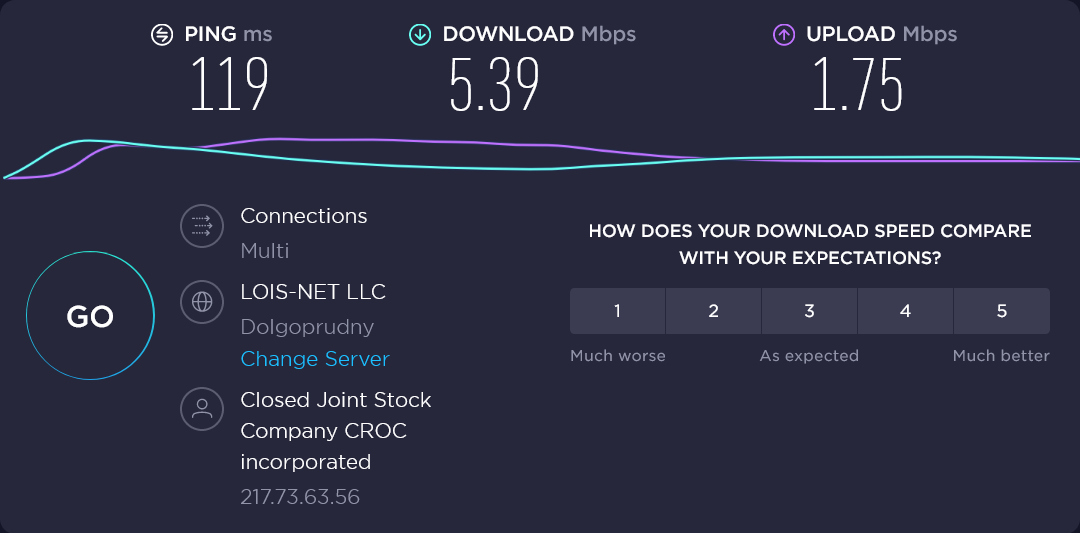Click the 5.39 download speed result
The width and height of the screenshot is (1080, 533).
coord(494,85)
